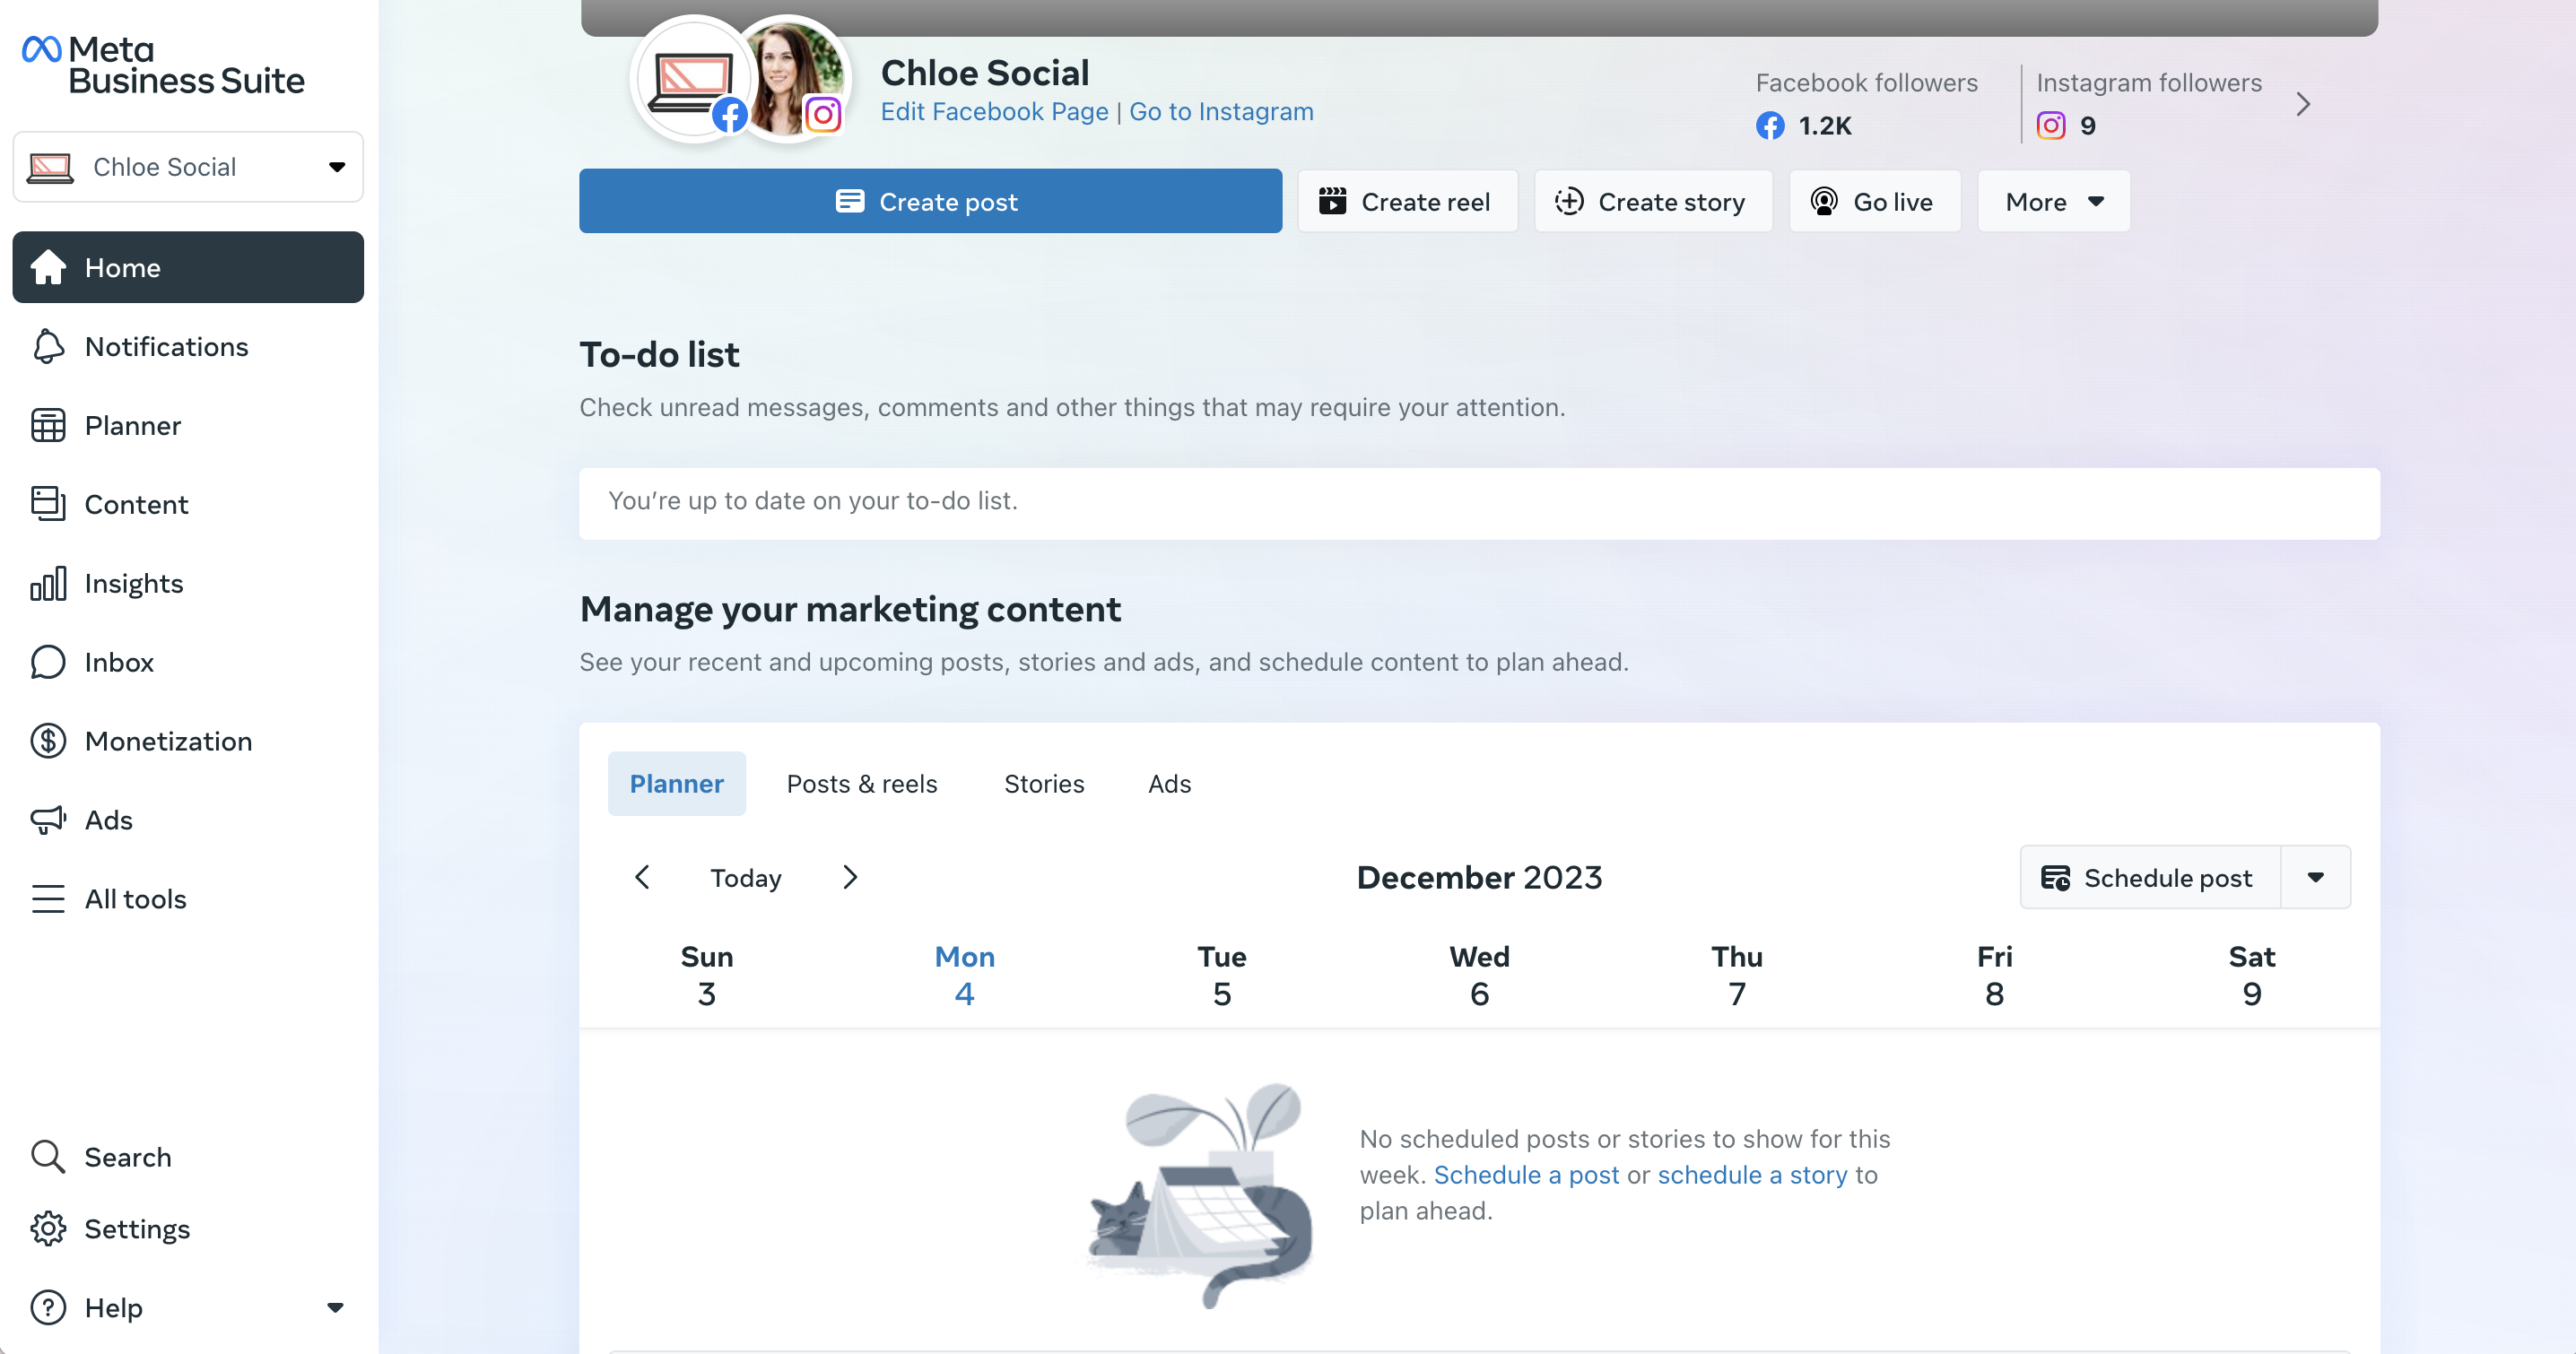Expand the Help menu arrow
Viewport: 2576px width, 1354px height.
[x=335, y=1307]
